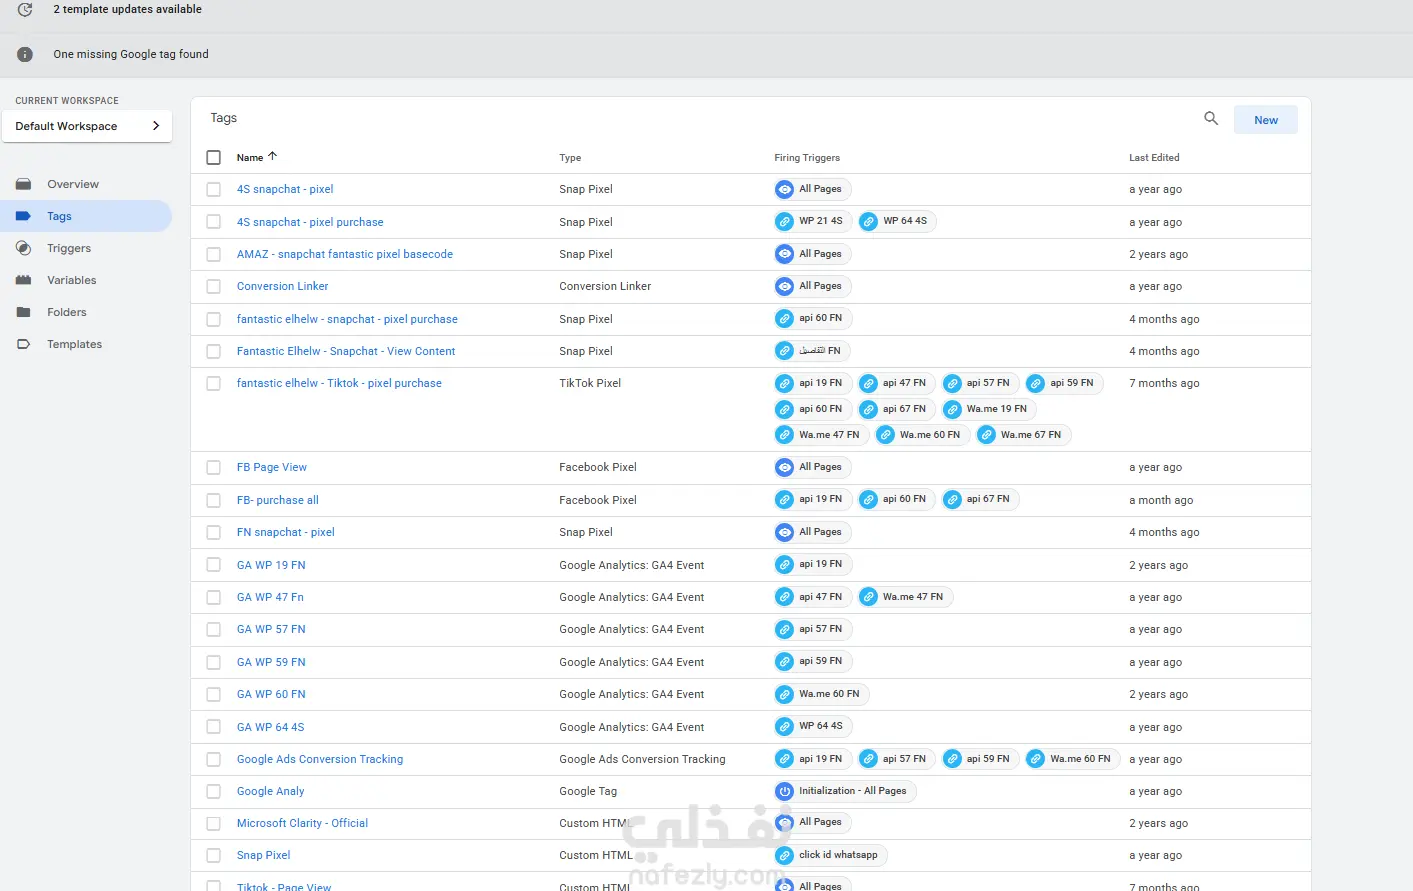Open the Google Analy tag
The height and width of the screenshot is (891, 1413).
coord(271,791)
